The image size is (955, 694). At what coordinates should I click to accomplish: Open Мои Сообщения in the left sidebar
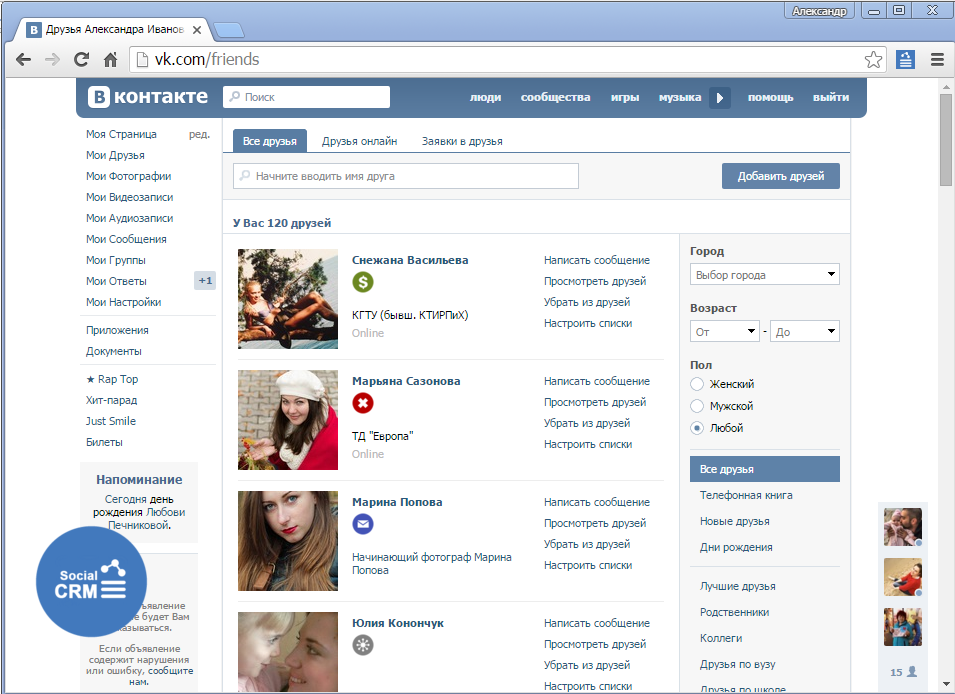tap(126, 239)
